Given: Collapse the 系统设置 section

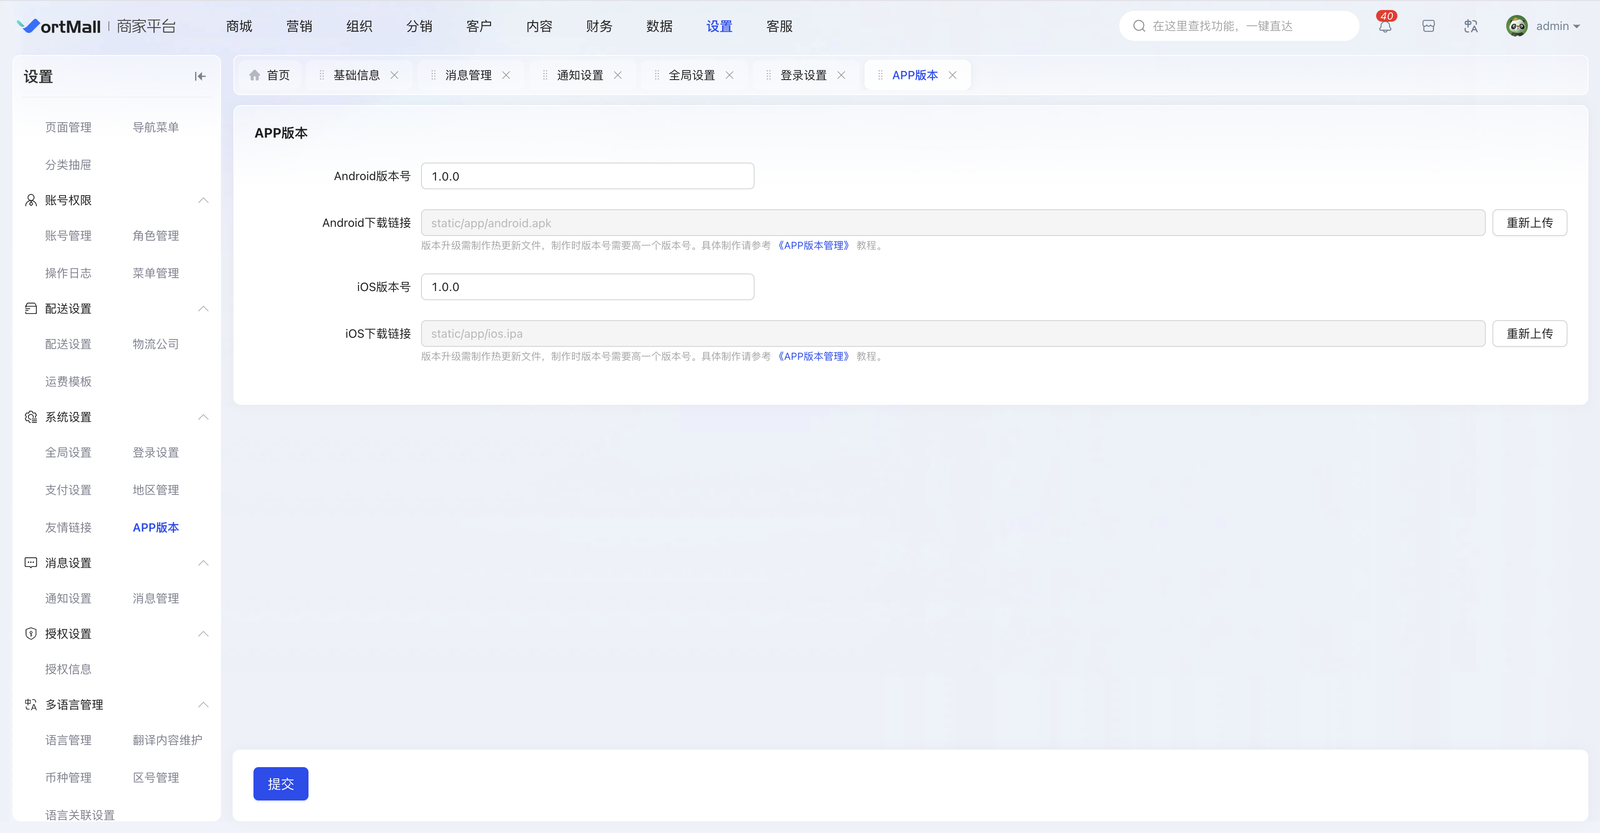Looking at the screenshot, I should (203, 417).
